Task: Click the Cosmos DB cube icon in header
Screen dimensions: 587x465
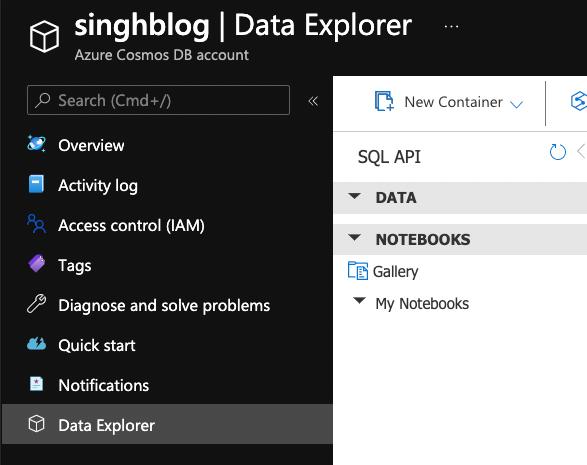Action: [x=44, y=36]
